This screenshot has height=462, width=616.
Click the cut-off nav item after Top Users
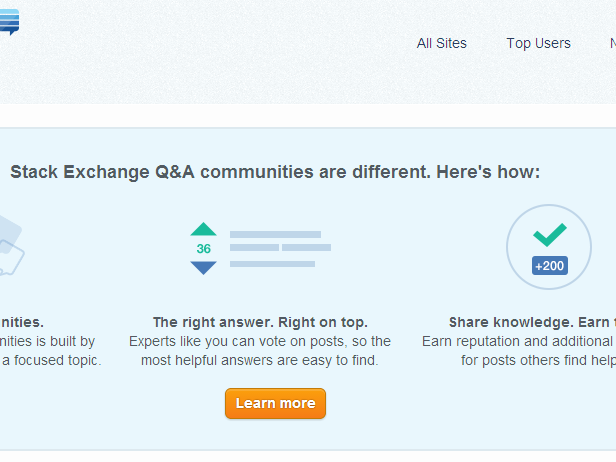click(612, 43)
